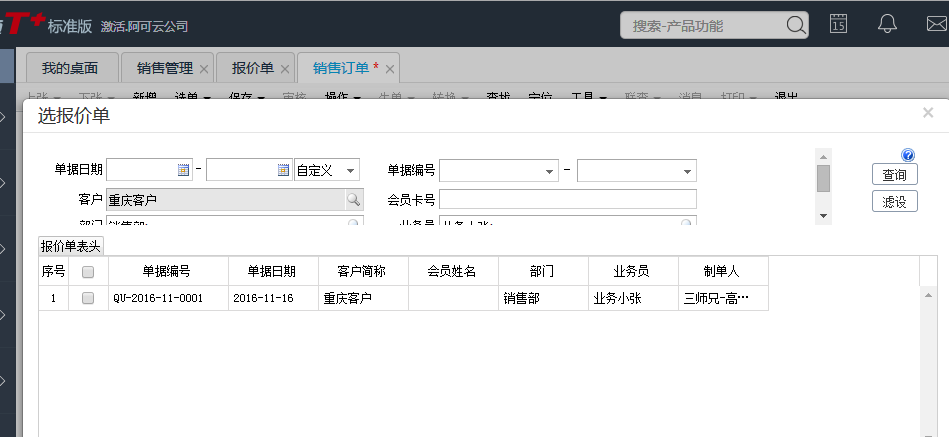Select the 报价单表头 tab

click(70, 246)
